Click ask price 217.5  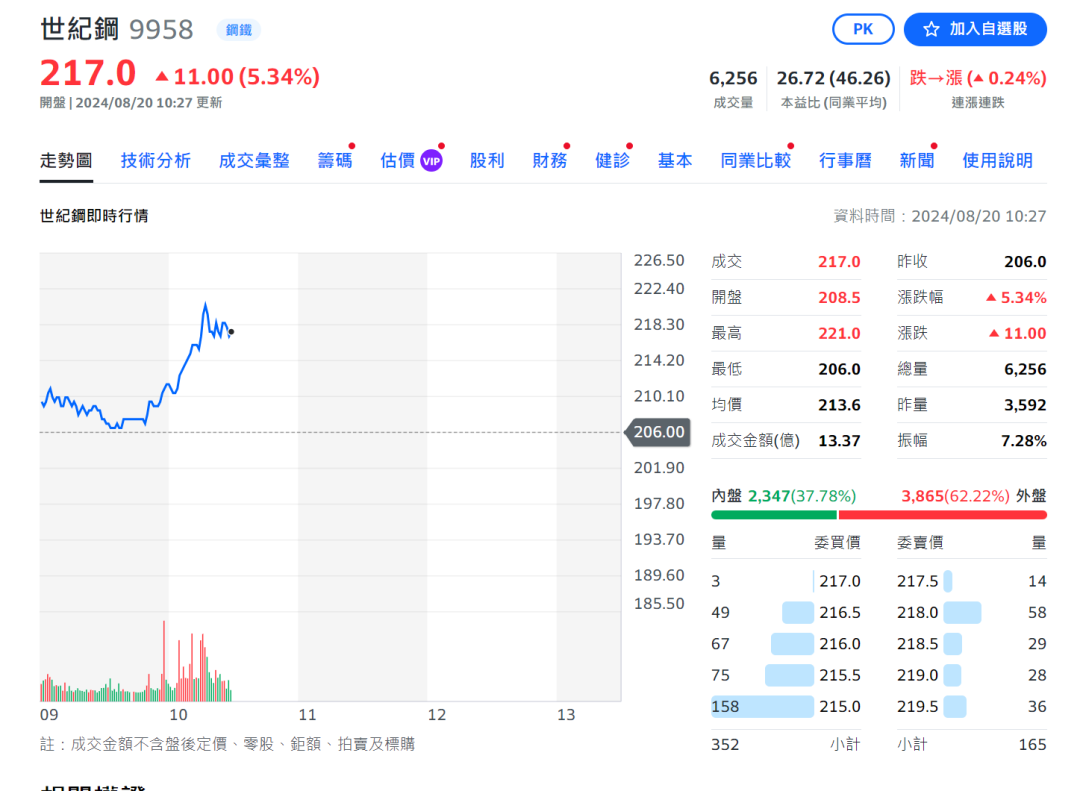point(917,582)
